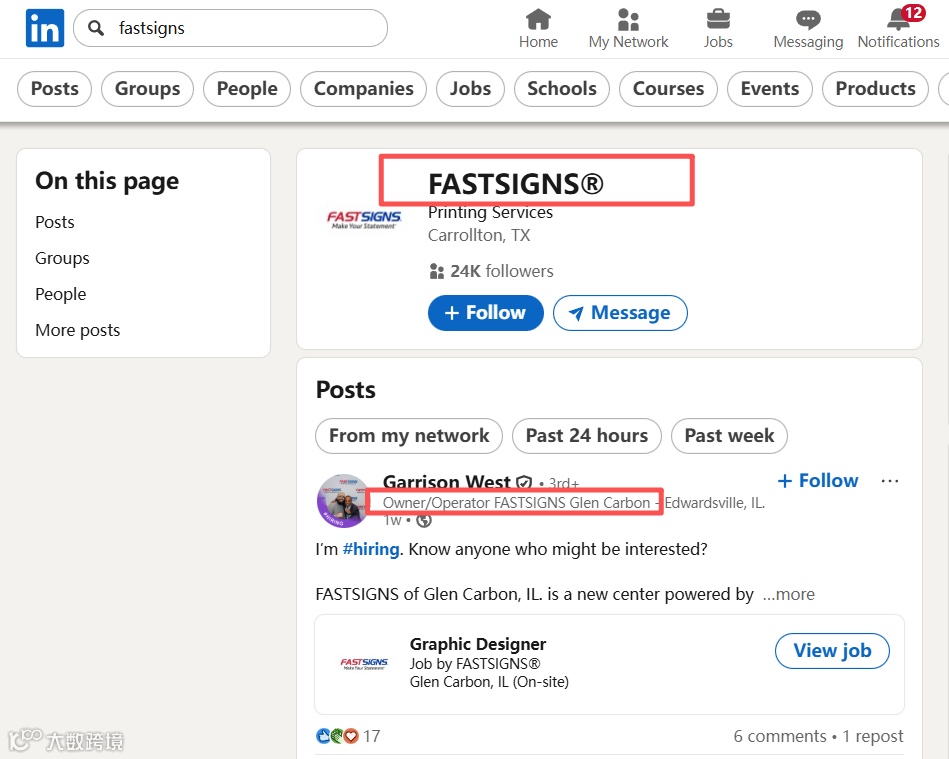This screenshot has width=949, height=759.
Task: Jump to Posts in On this page
Action: pyautogui.click(x=54, y=222)
